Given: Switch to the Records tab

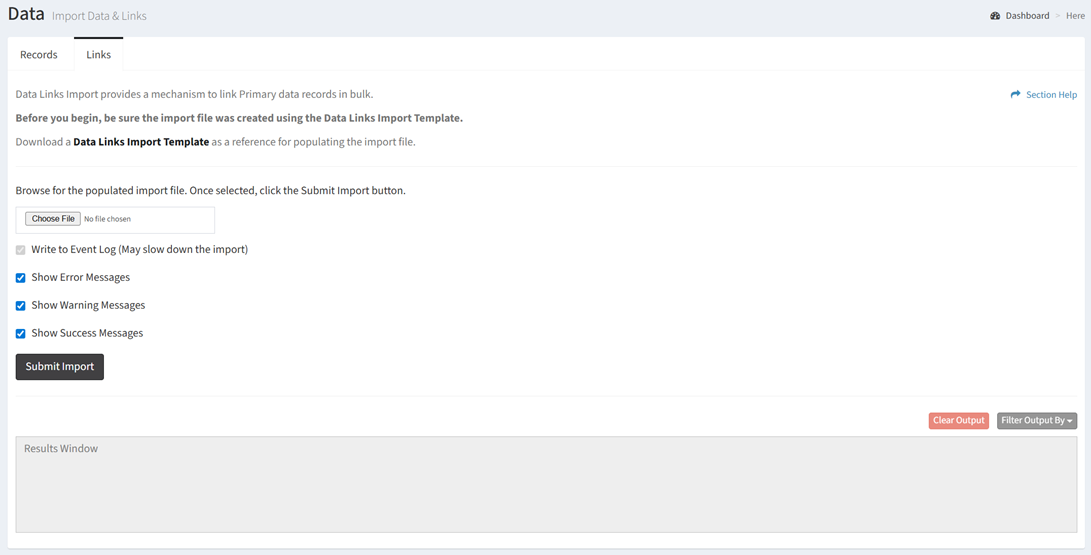Looking at the screenshot, I should [39, 54].
